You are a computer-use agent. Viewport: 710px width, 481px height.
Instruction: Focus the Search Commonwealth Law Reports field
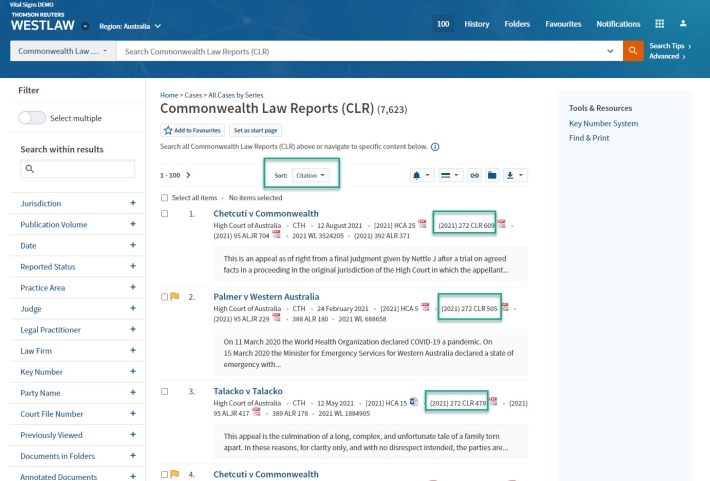(x=362, y=51)
